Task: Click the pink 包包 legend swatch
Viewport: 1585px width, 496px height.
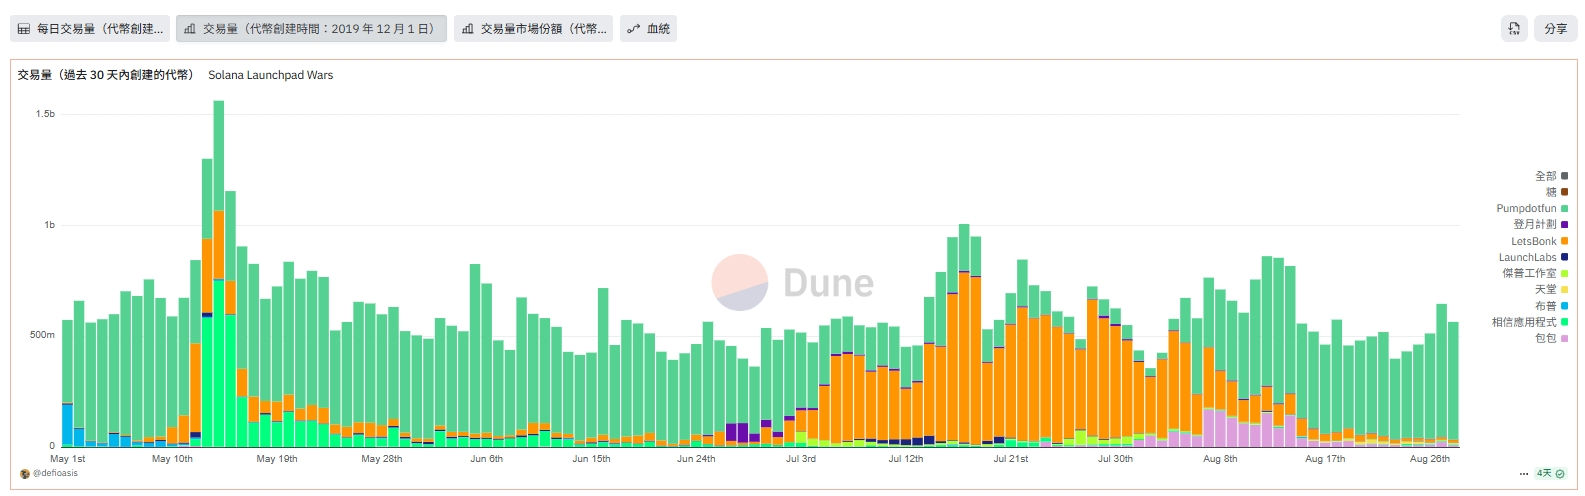Action: pos(1564,338)
